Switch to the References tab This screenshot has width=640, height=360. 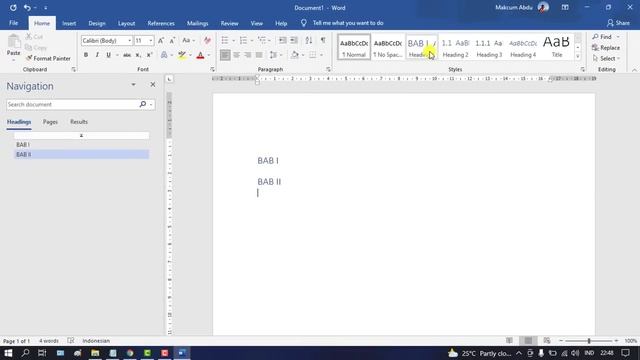161,23
